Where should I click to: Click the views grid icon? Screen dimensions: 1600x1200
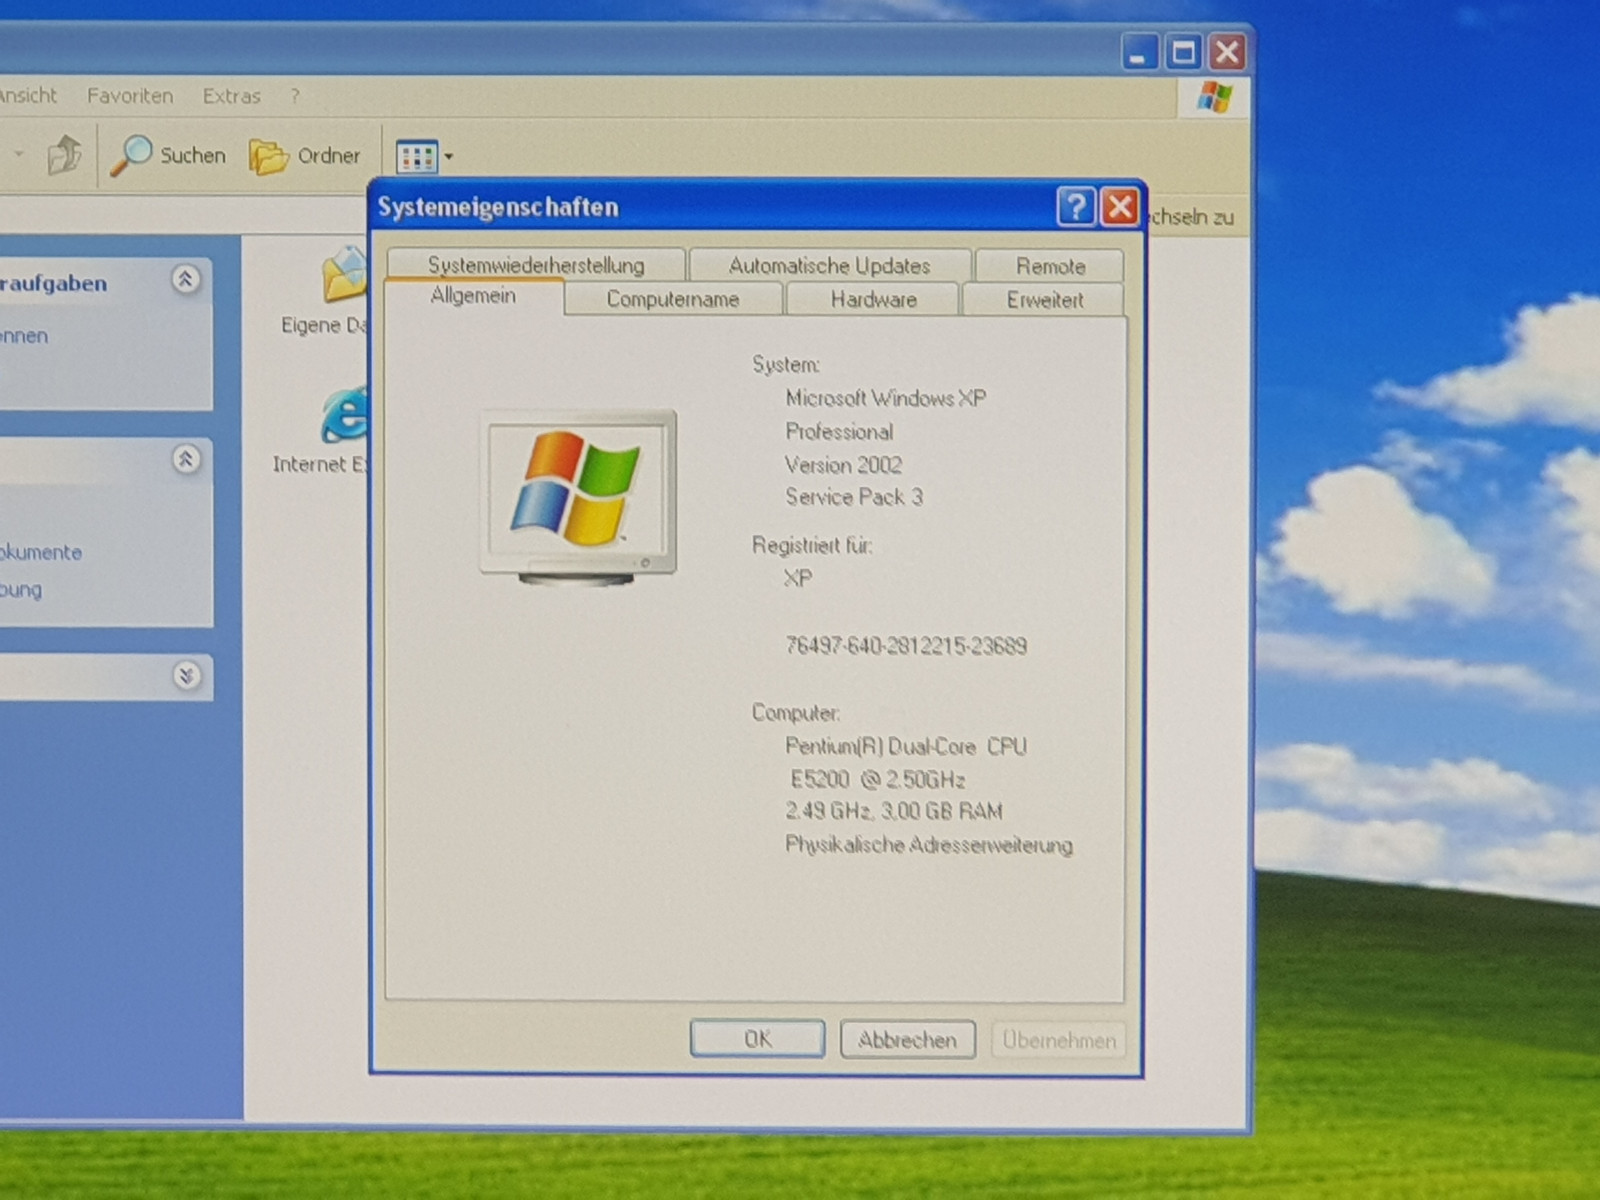[416, 157]
